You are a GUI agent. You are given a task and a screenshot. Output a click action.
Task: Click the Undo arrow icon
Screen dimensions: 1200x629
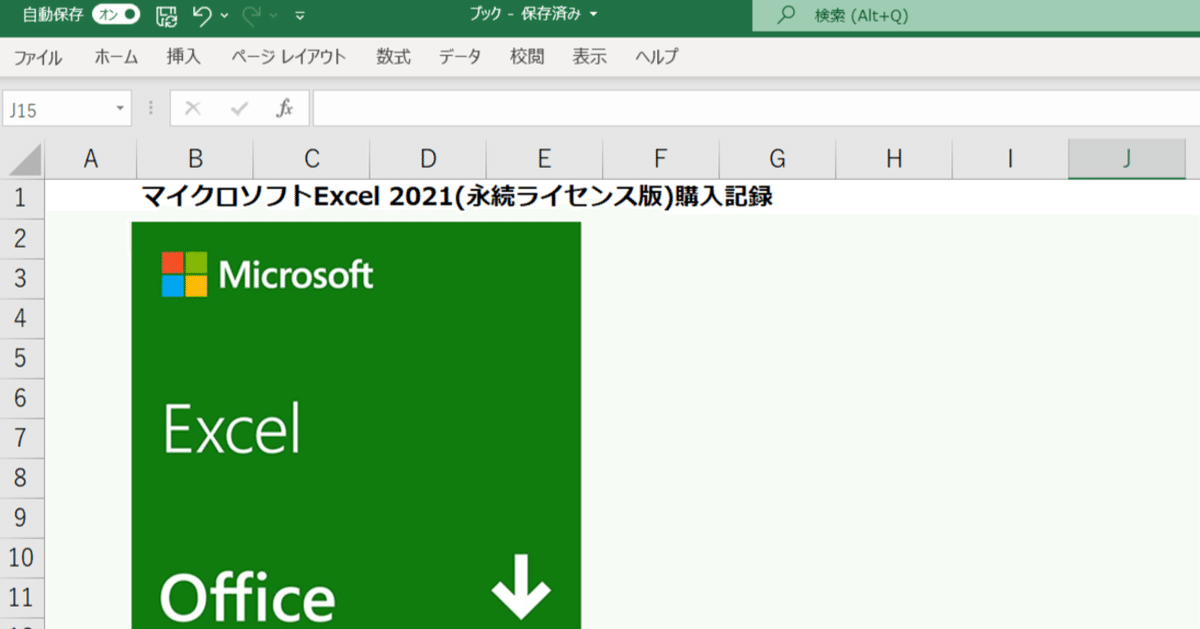[202, 15]
